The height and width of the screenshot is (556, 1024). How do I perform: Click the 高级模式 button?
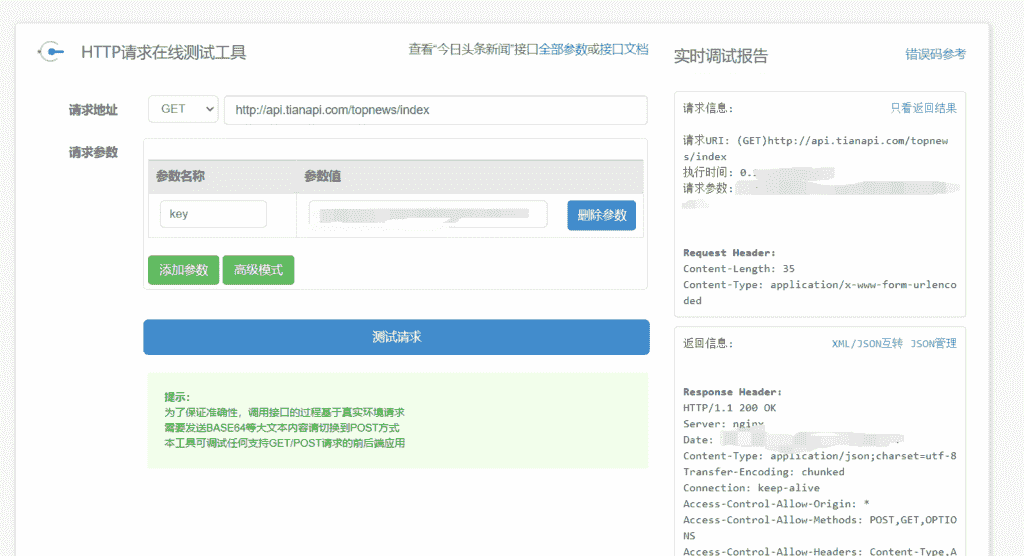click(x=259, y=270)
